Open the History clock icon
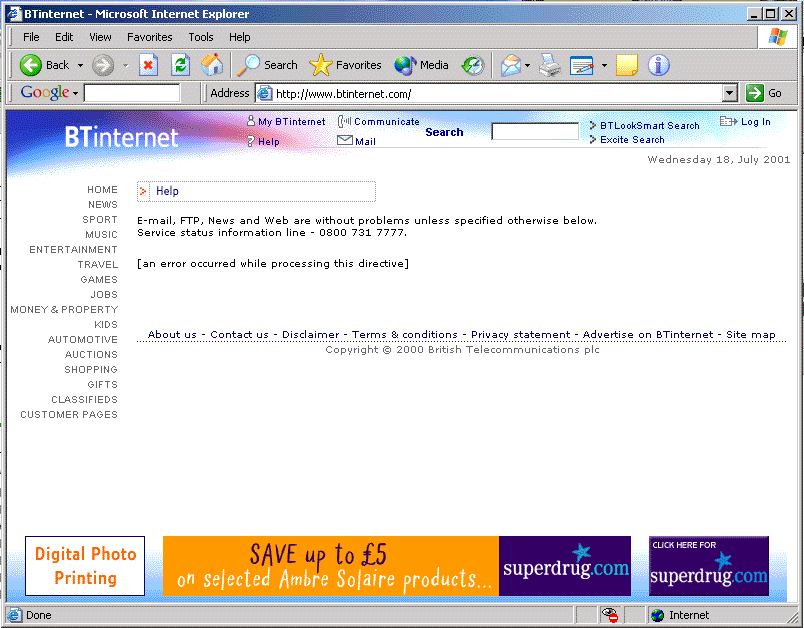804x628 pixels. point(472,65)
